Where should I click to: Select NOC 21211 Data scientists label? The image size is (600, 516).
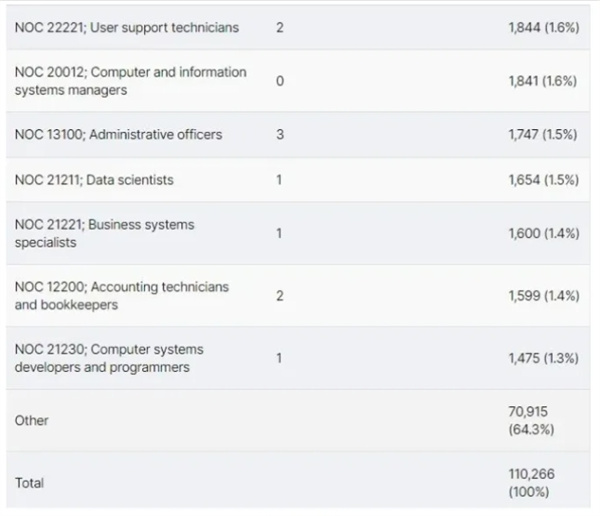click(x=94, y=180)
